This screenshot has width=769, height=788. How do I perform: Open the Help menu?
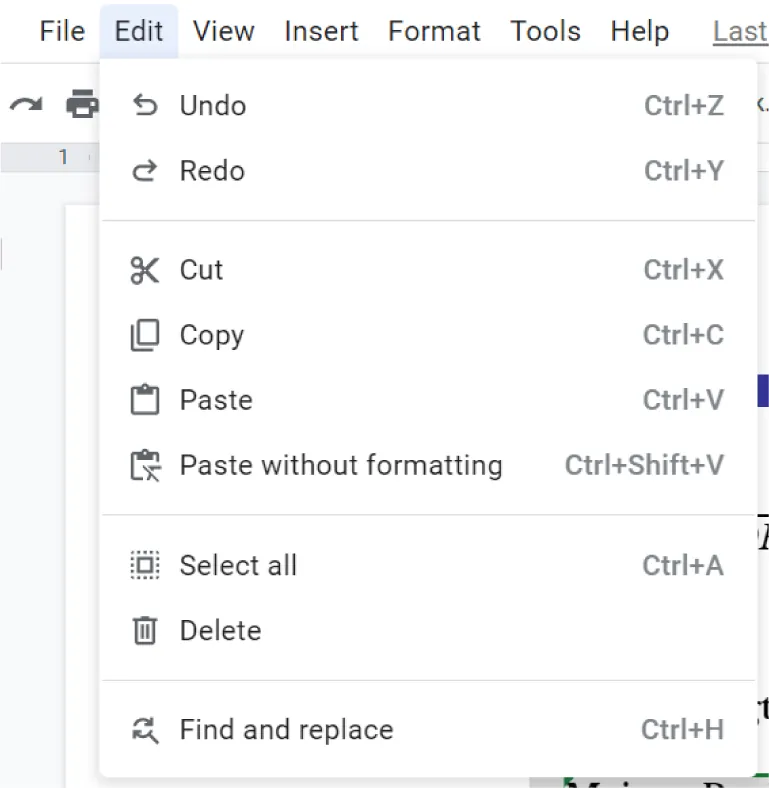pyautogui.click(x=639, y=32)
